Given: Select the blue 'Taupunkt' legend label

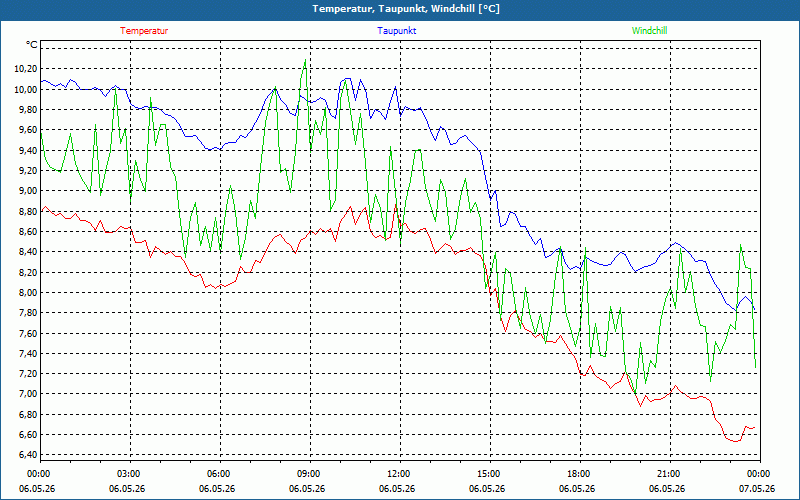Looking at the screenshot, I should [x=396, y=31].
